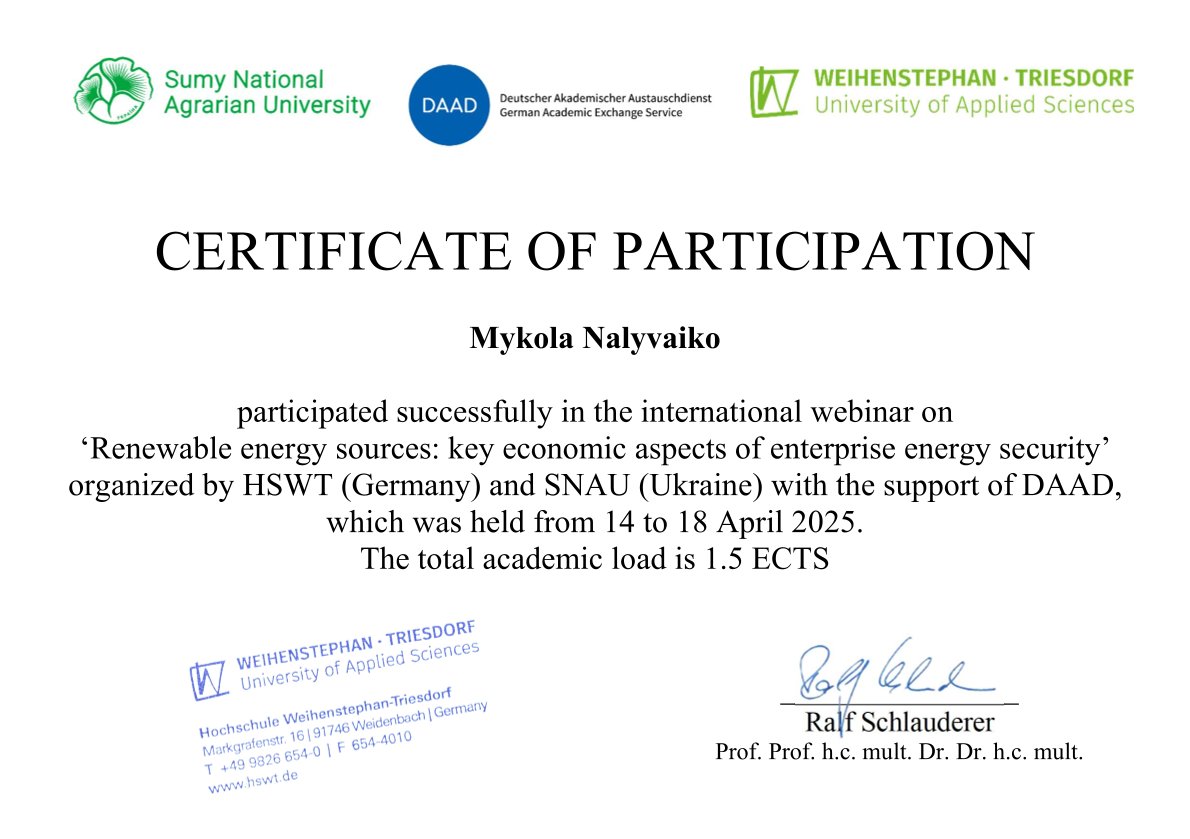Click the green Weihenstephan-Triesdorf W logo in header
Viewport: 1190px width, 839px height.
(x=774, y=92)
